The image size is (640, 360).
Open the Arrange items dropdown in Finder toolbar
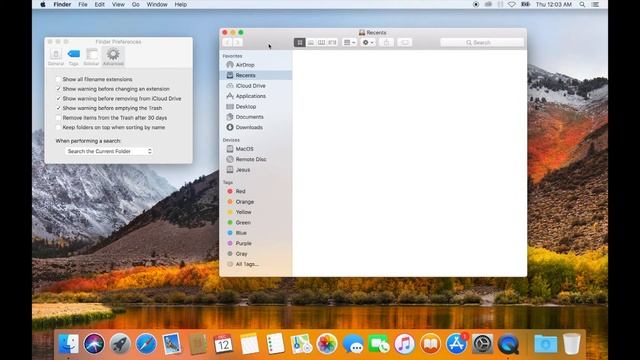click(350, 42)
